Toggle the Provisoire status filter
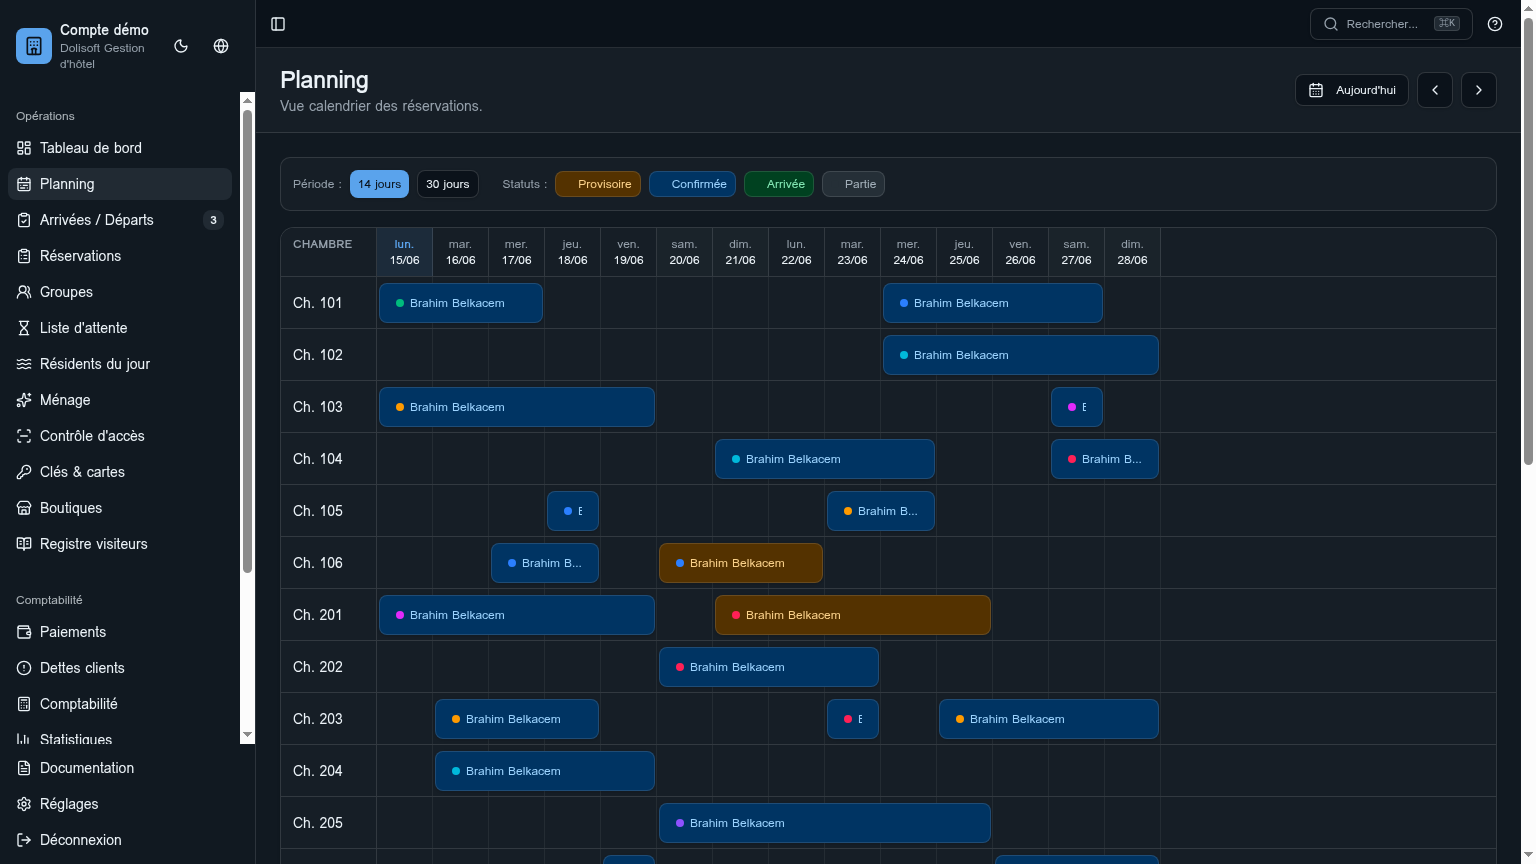 (598, 184)
